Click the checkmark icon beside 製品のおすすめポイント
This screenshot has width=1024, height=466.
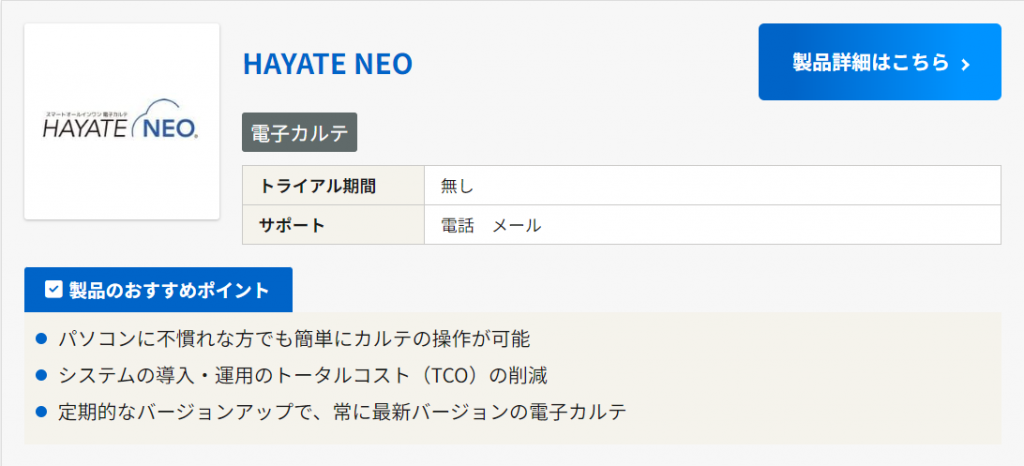pos(54,290)
